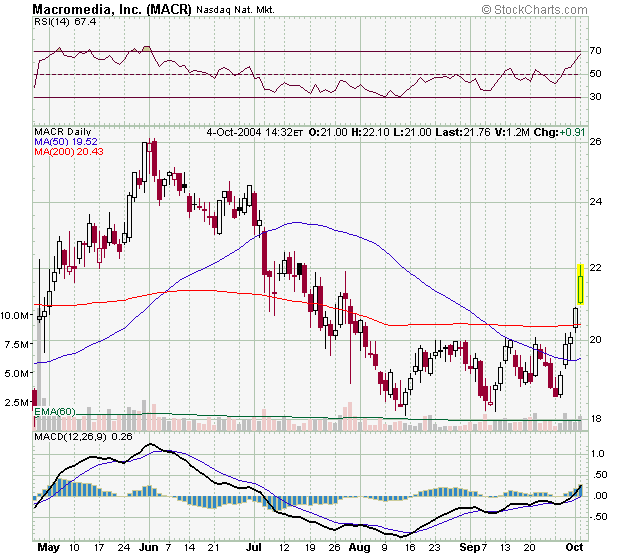The height and width of the screenshot is (558, 620).
Task: Click the L:21.00 low price value
Action: (x=412, y=132)
